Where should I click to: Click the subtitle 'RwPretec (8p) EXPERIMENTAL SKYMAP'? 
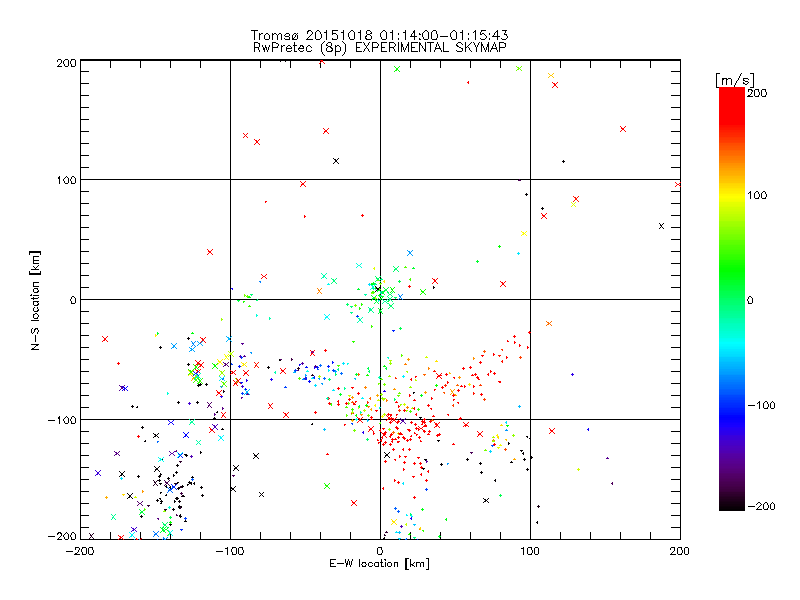(379, 48)
